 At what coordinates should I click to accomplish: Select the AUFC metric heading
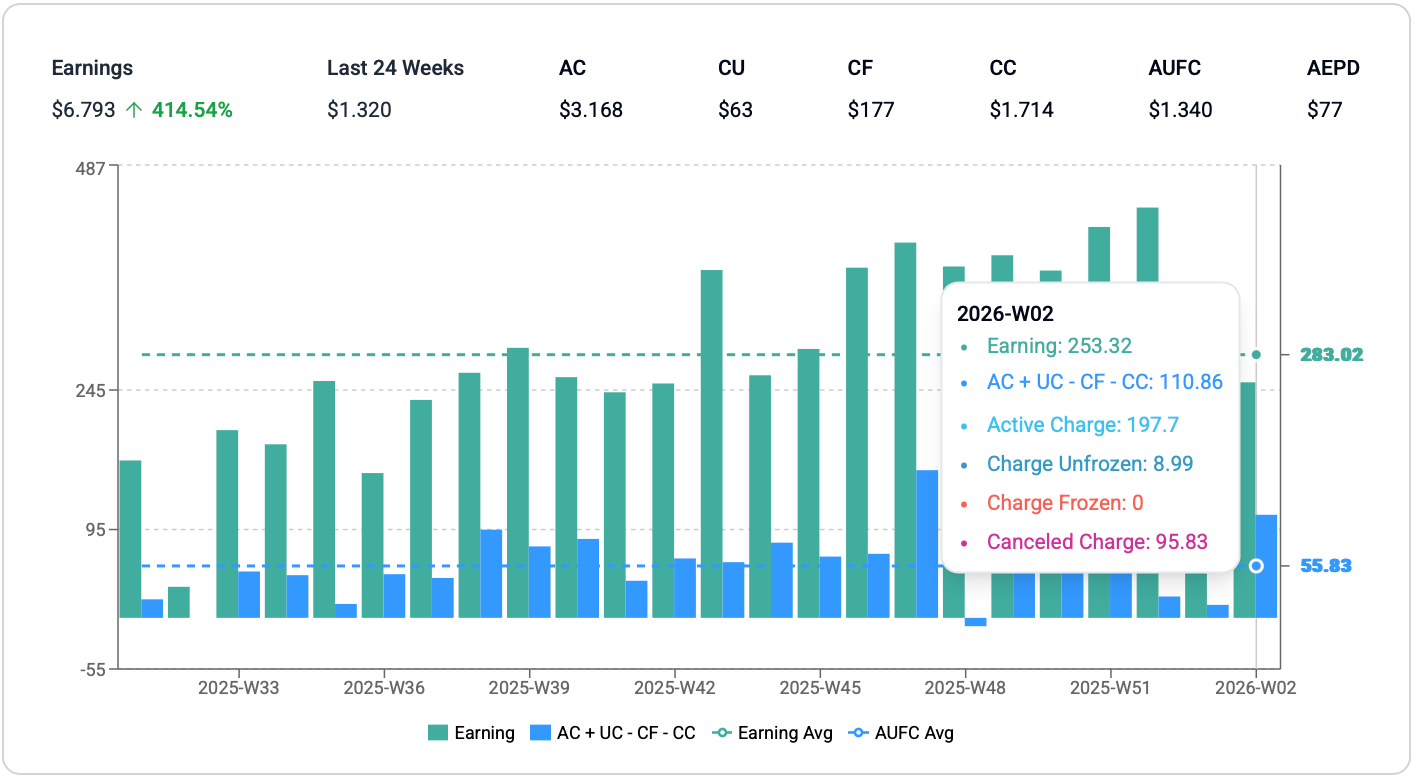pyautogui.click(x=1174, y=68)
